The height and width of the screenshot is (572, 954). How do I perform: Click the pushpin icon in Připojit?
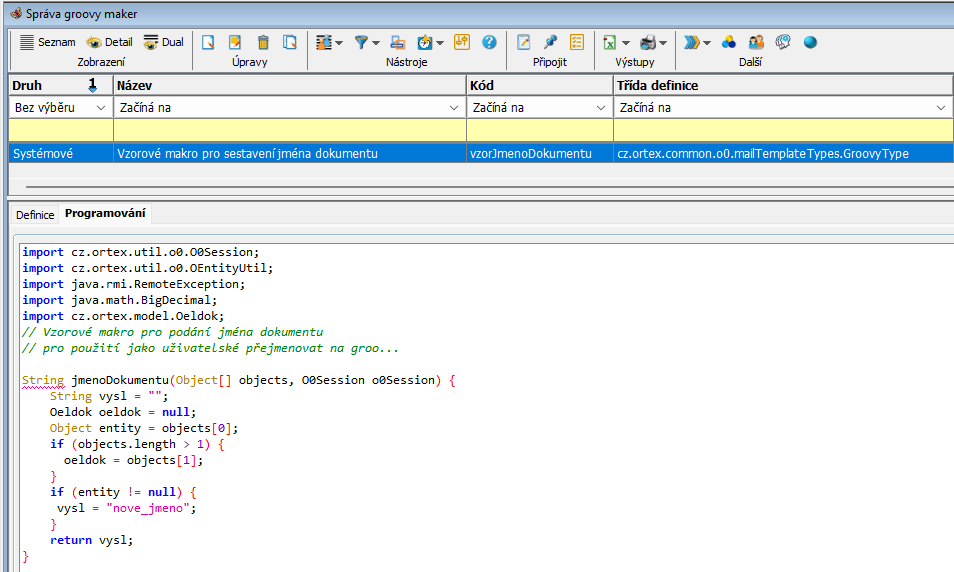pos(550,42)
